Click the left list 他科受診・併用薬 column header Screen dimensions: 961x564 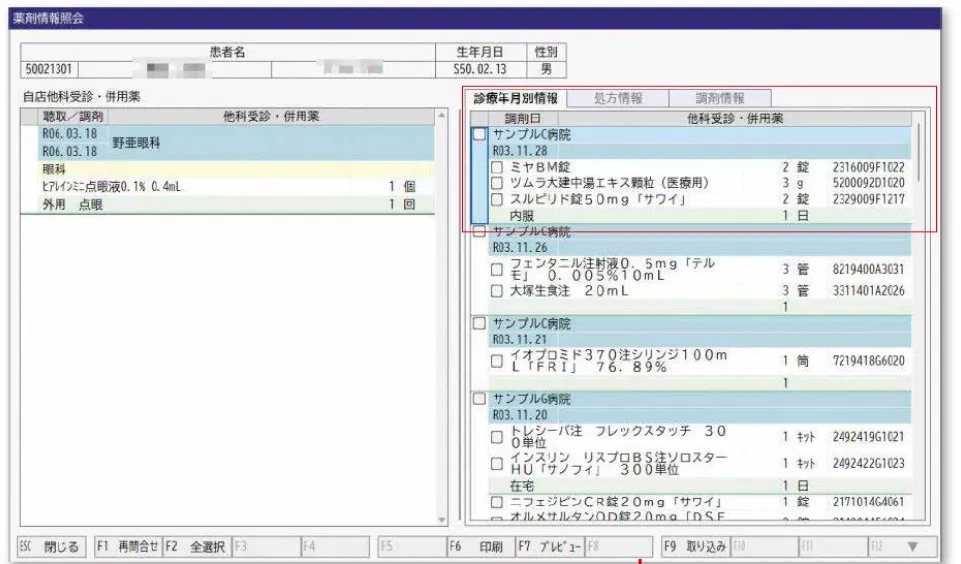tap(271, 116)
